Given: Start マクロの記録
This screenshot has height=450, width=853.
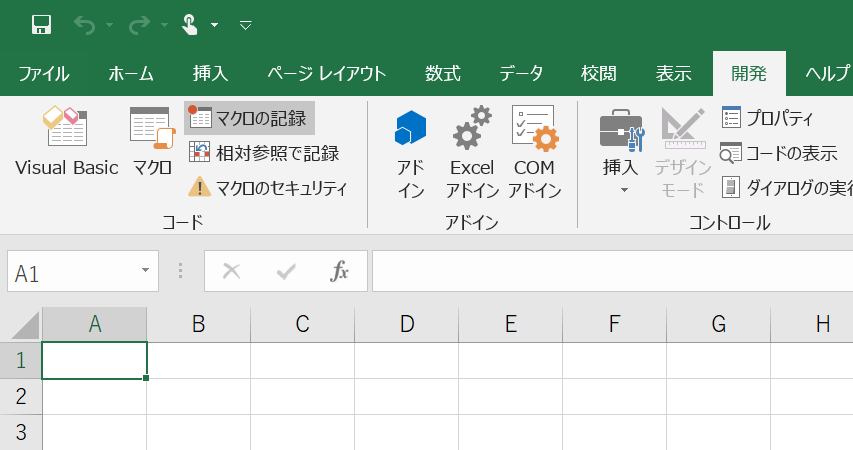Looking at the screenshot, I should tap(249, 118).
